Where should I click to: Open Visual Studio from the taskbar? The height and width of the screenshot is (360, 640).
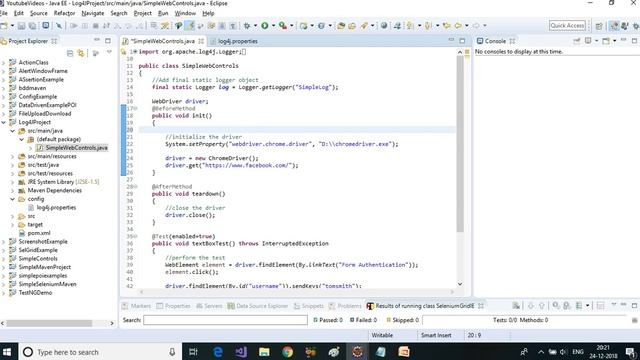241,351
